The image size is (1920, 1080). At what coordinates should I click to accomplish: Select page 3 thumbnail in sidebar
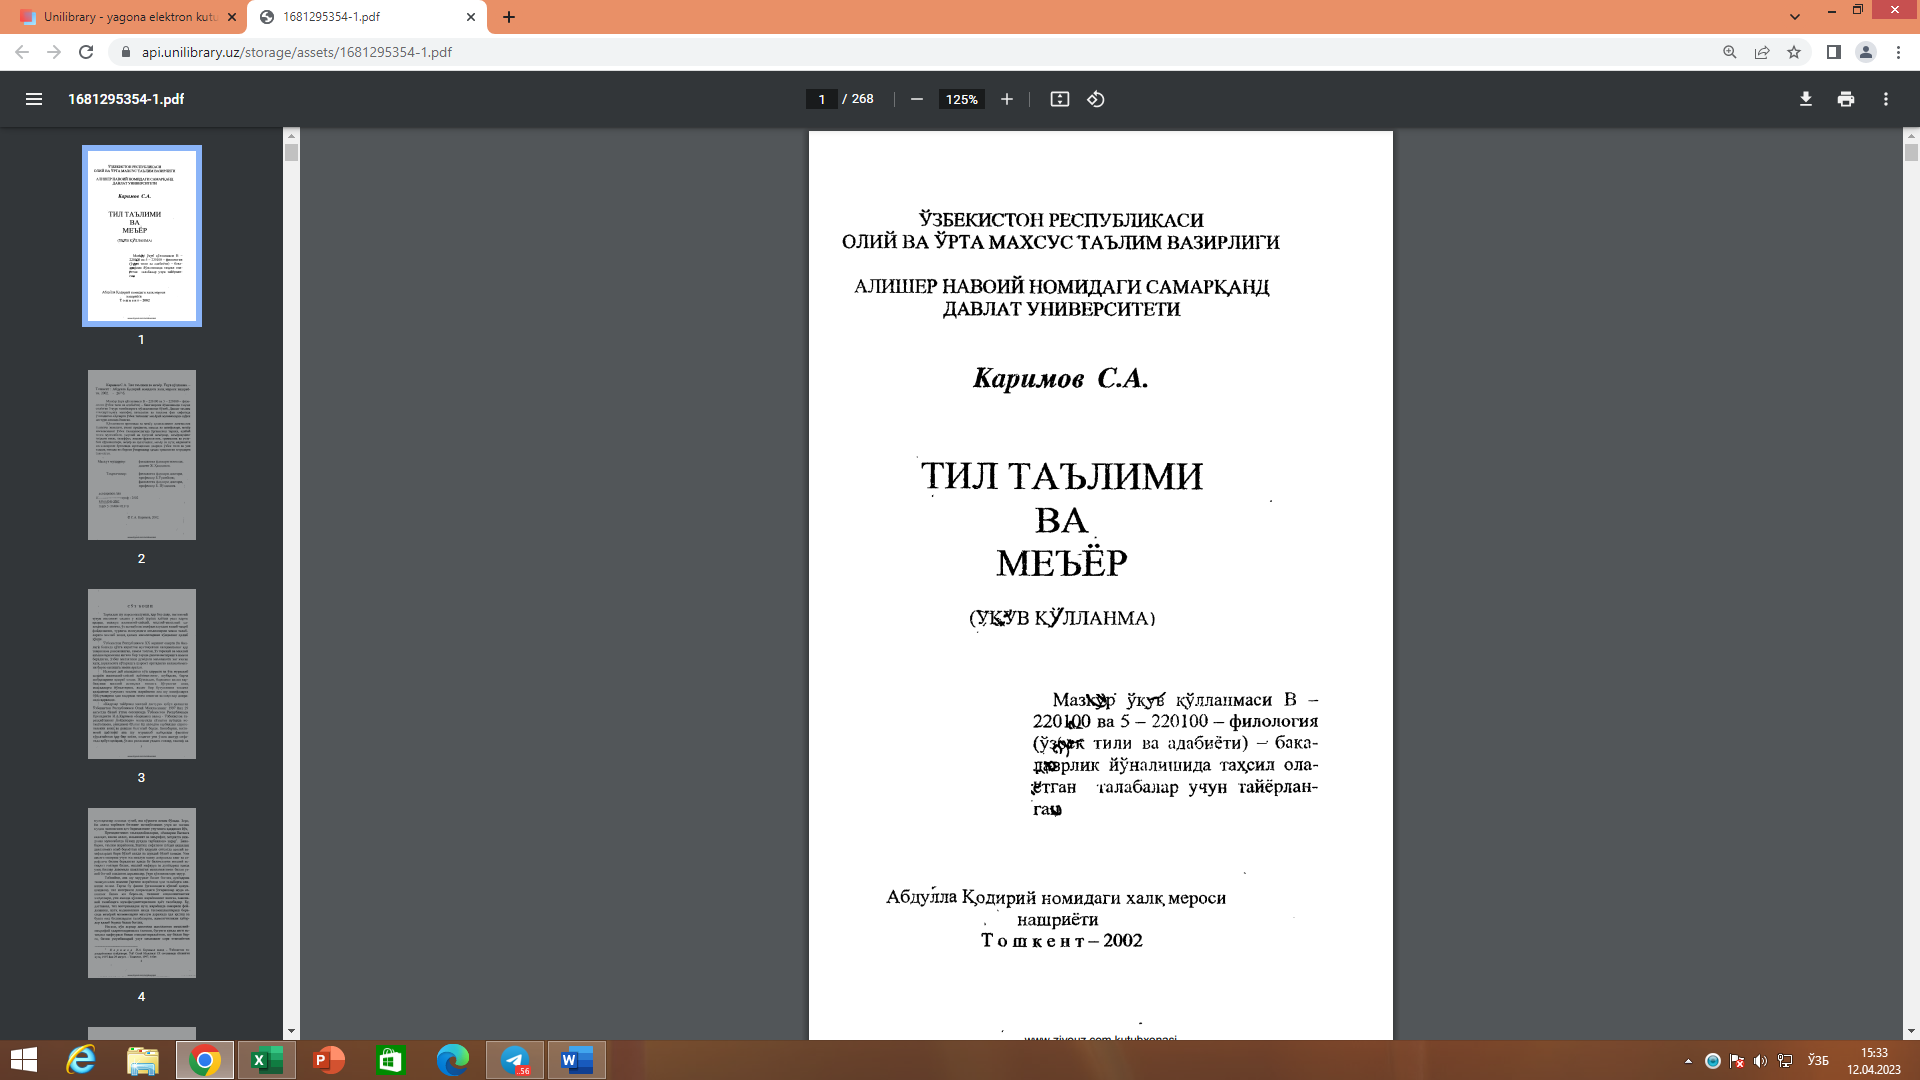pos(141,673)
